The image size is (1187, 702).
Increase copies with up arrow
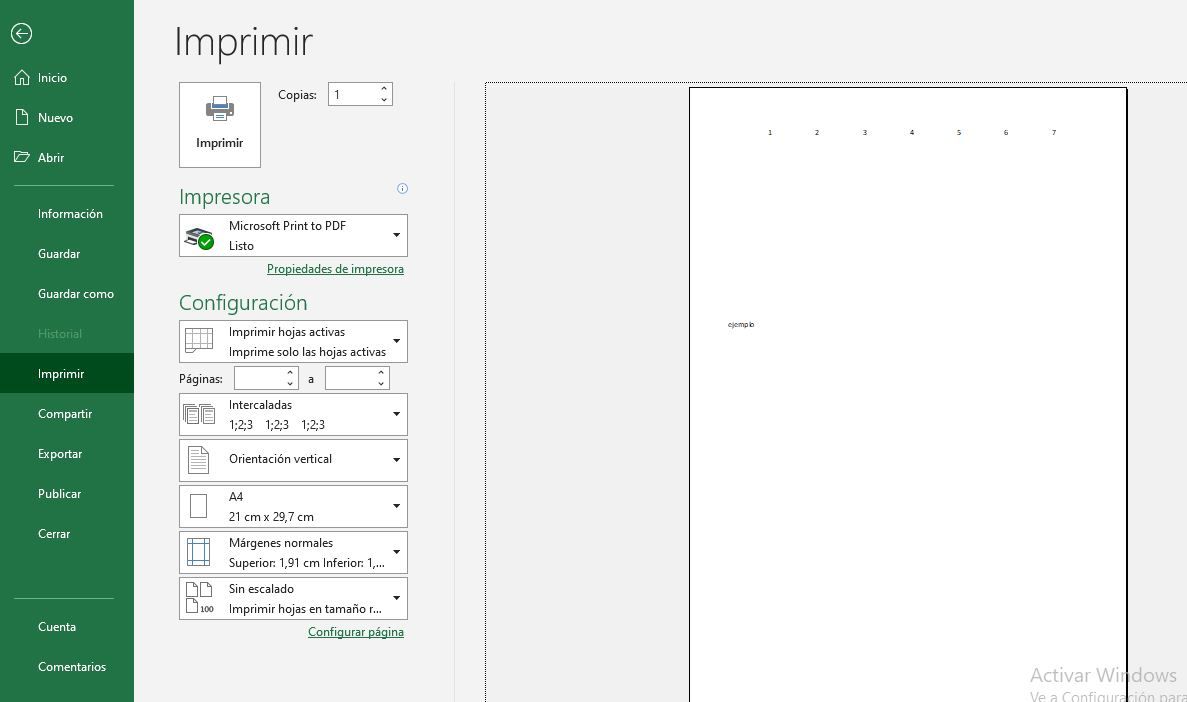tap(384, 89)
